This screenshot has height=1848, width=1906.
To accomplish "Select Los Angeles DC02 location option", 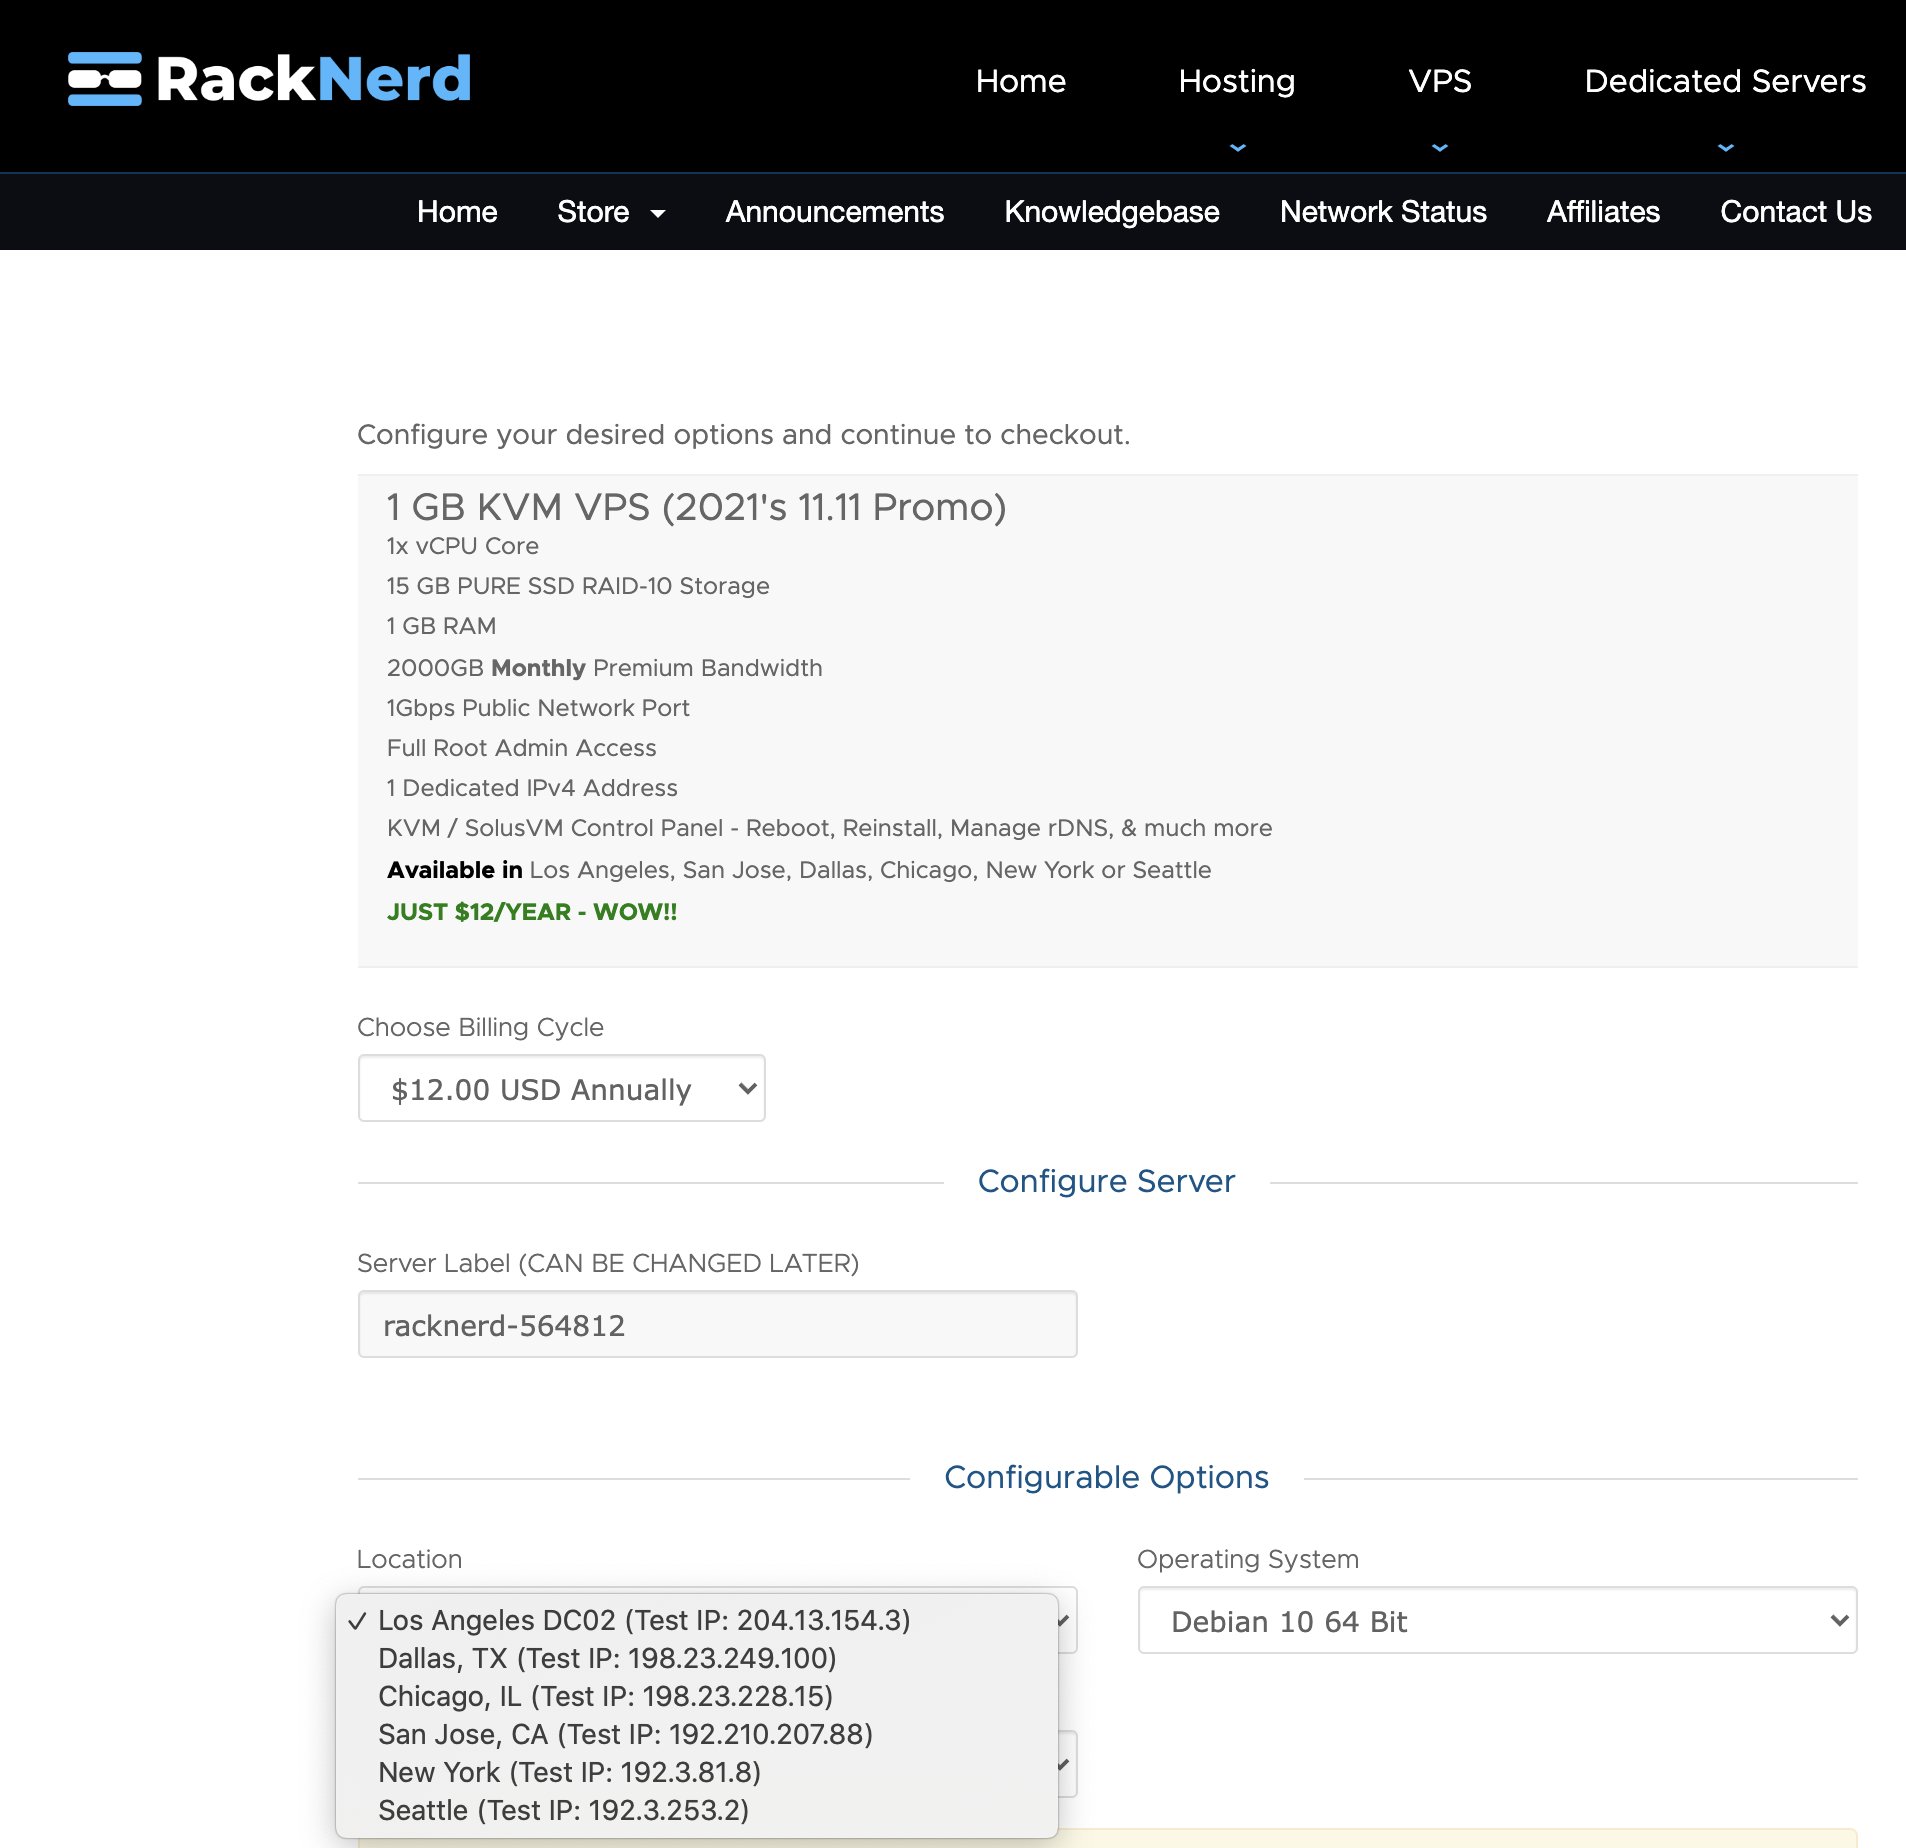I will pyautogui.click(x=696, y=1620).
